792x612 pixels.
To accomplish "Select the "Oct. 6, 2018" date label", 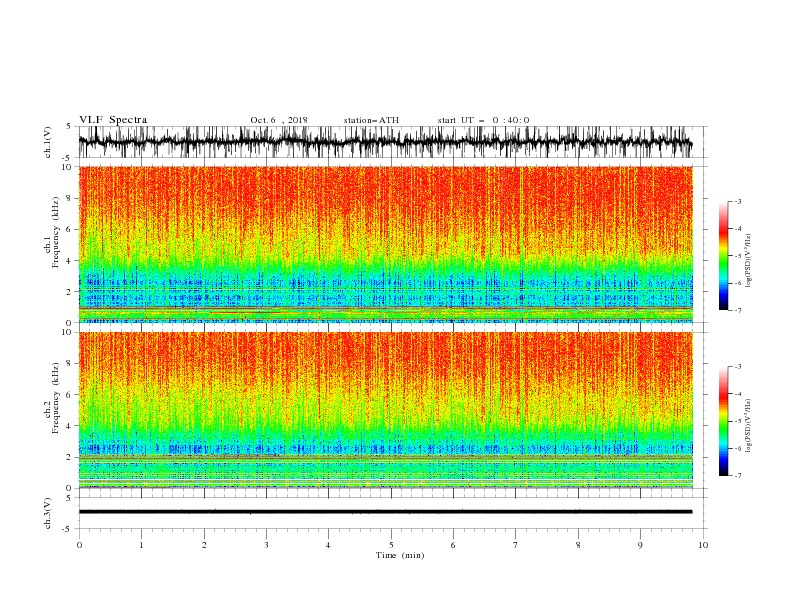I will tap(279, 120).
